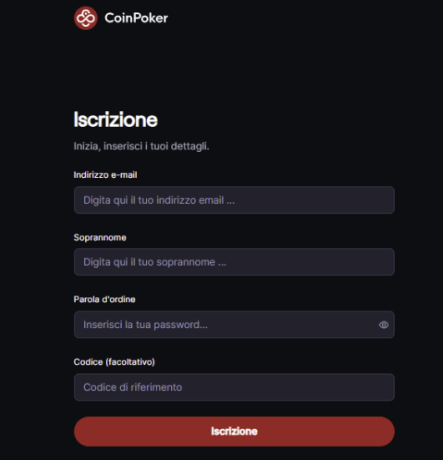Click placeholder "Inserisci la tua password..."
The height and width of the screenshot is (460, 443).
tap(145, 325)
